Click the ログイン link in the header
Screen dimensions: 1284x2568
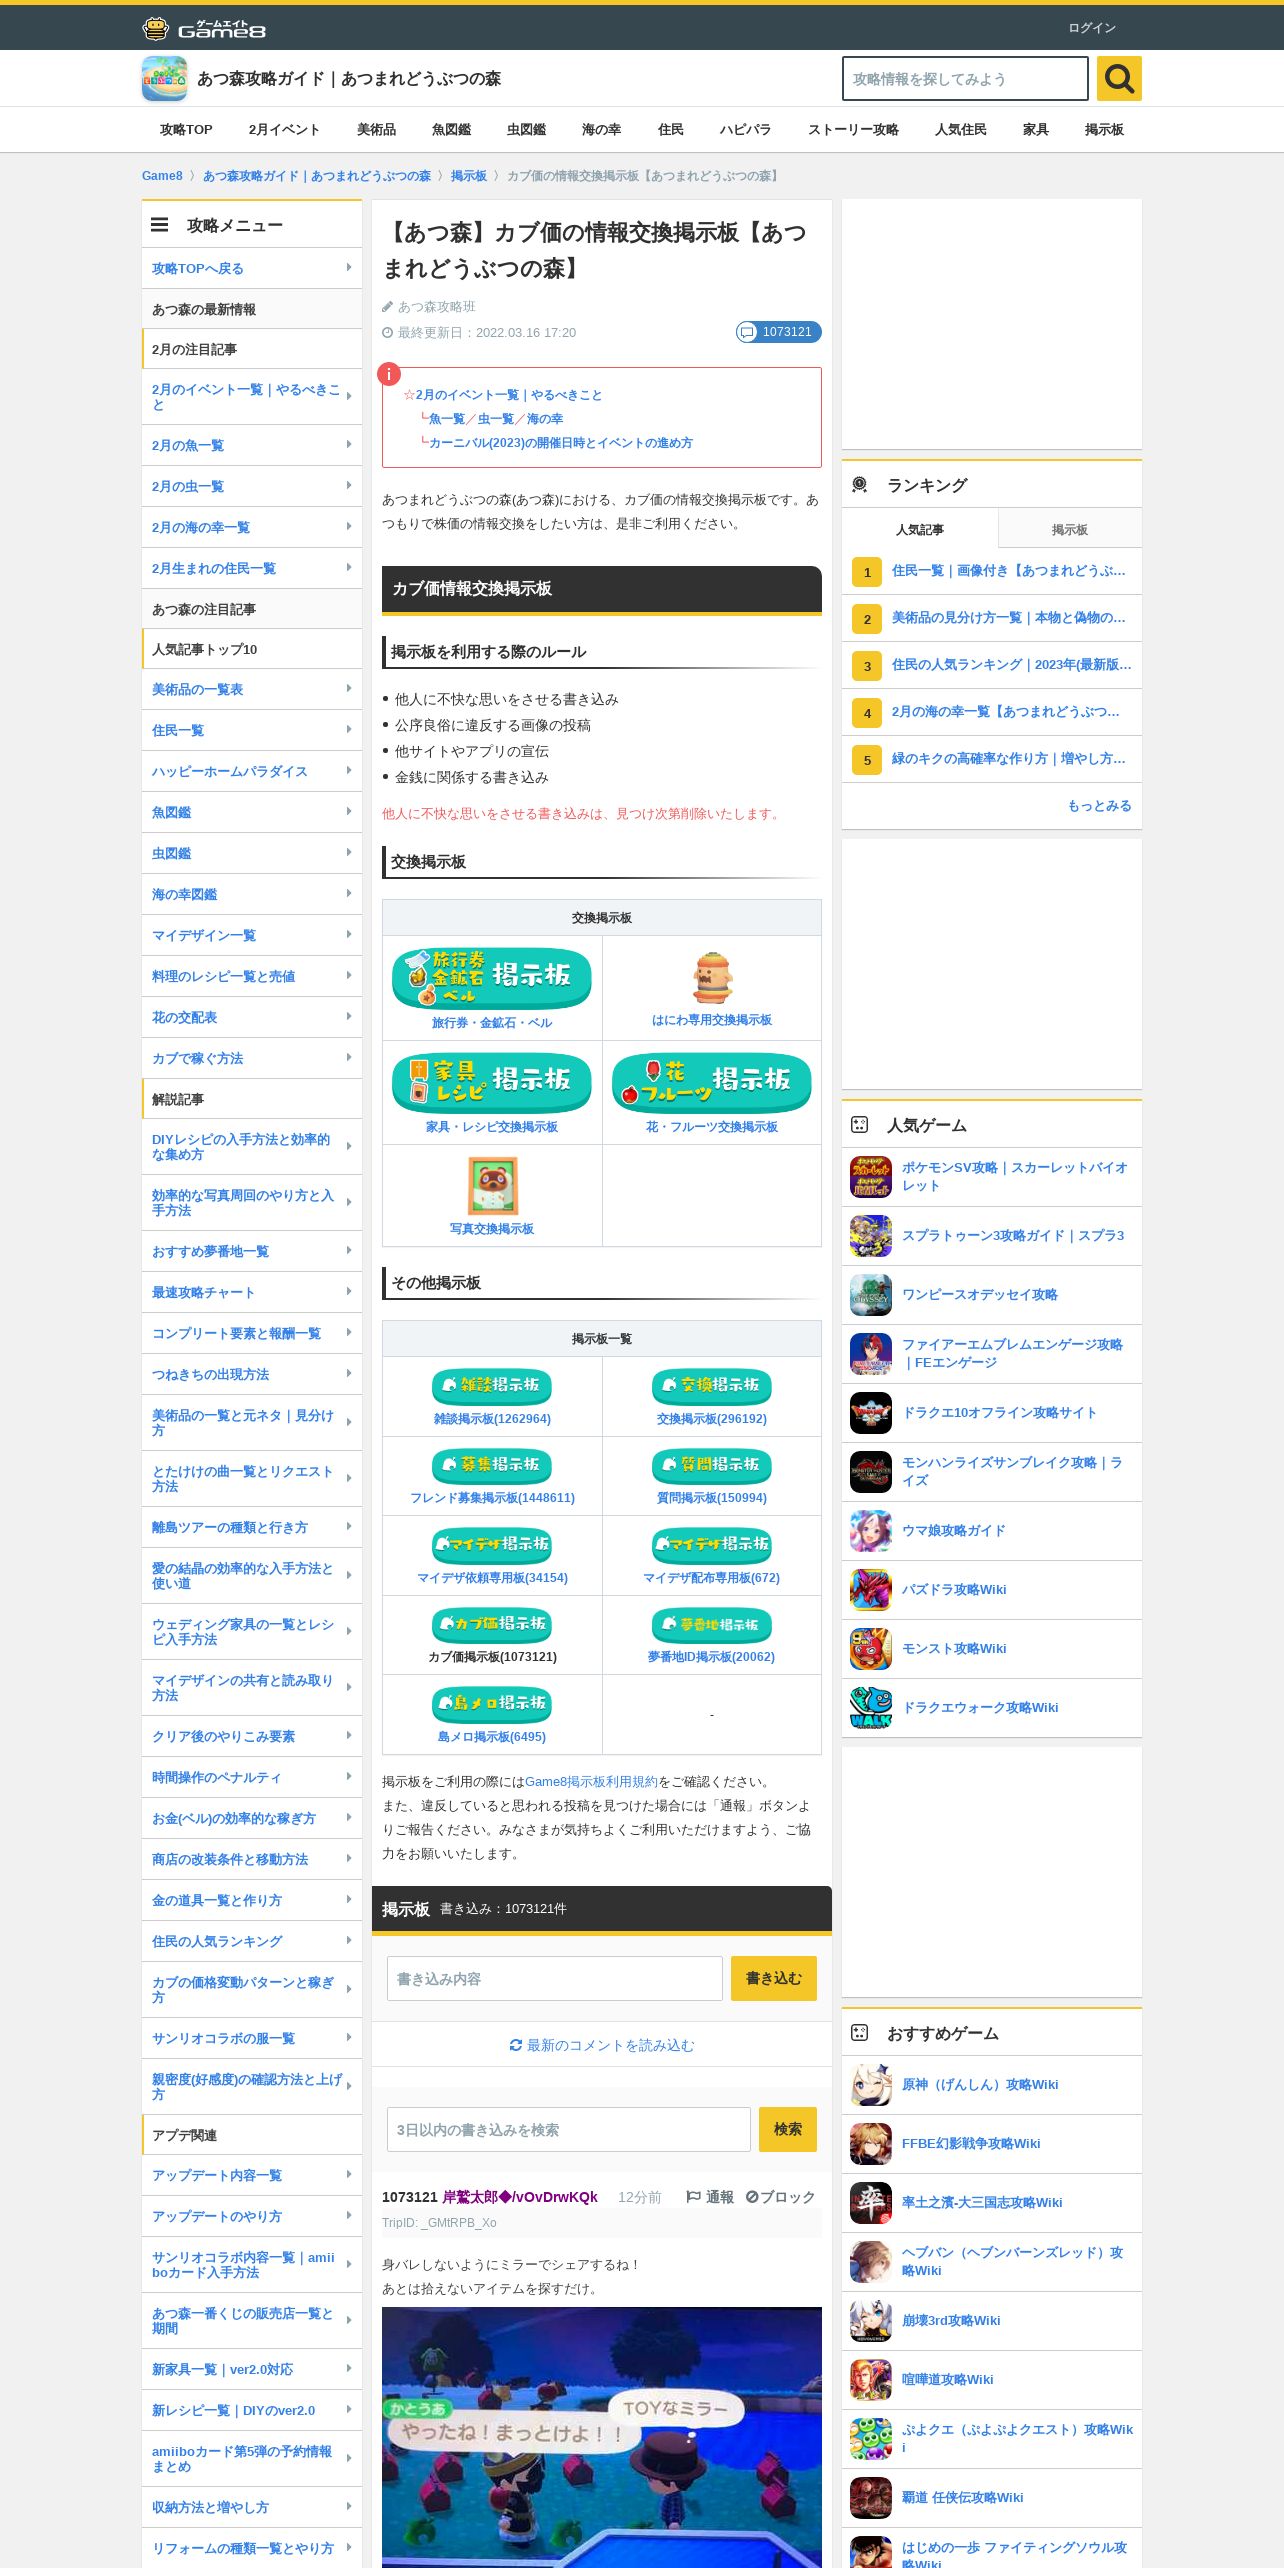click(x=1092, y=28)
